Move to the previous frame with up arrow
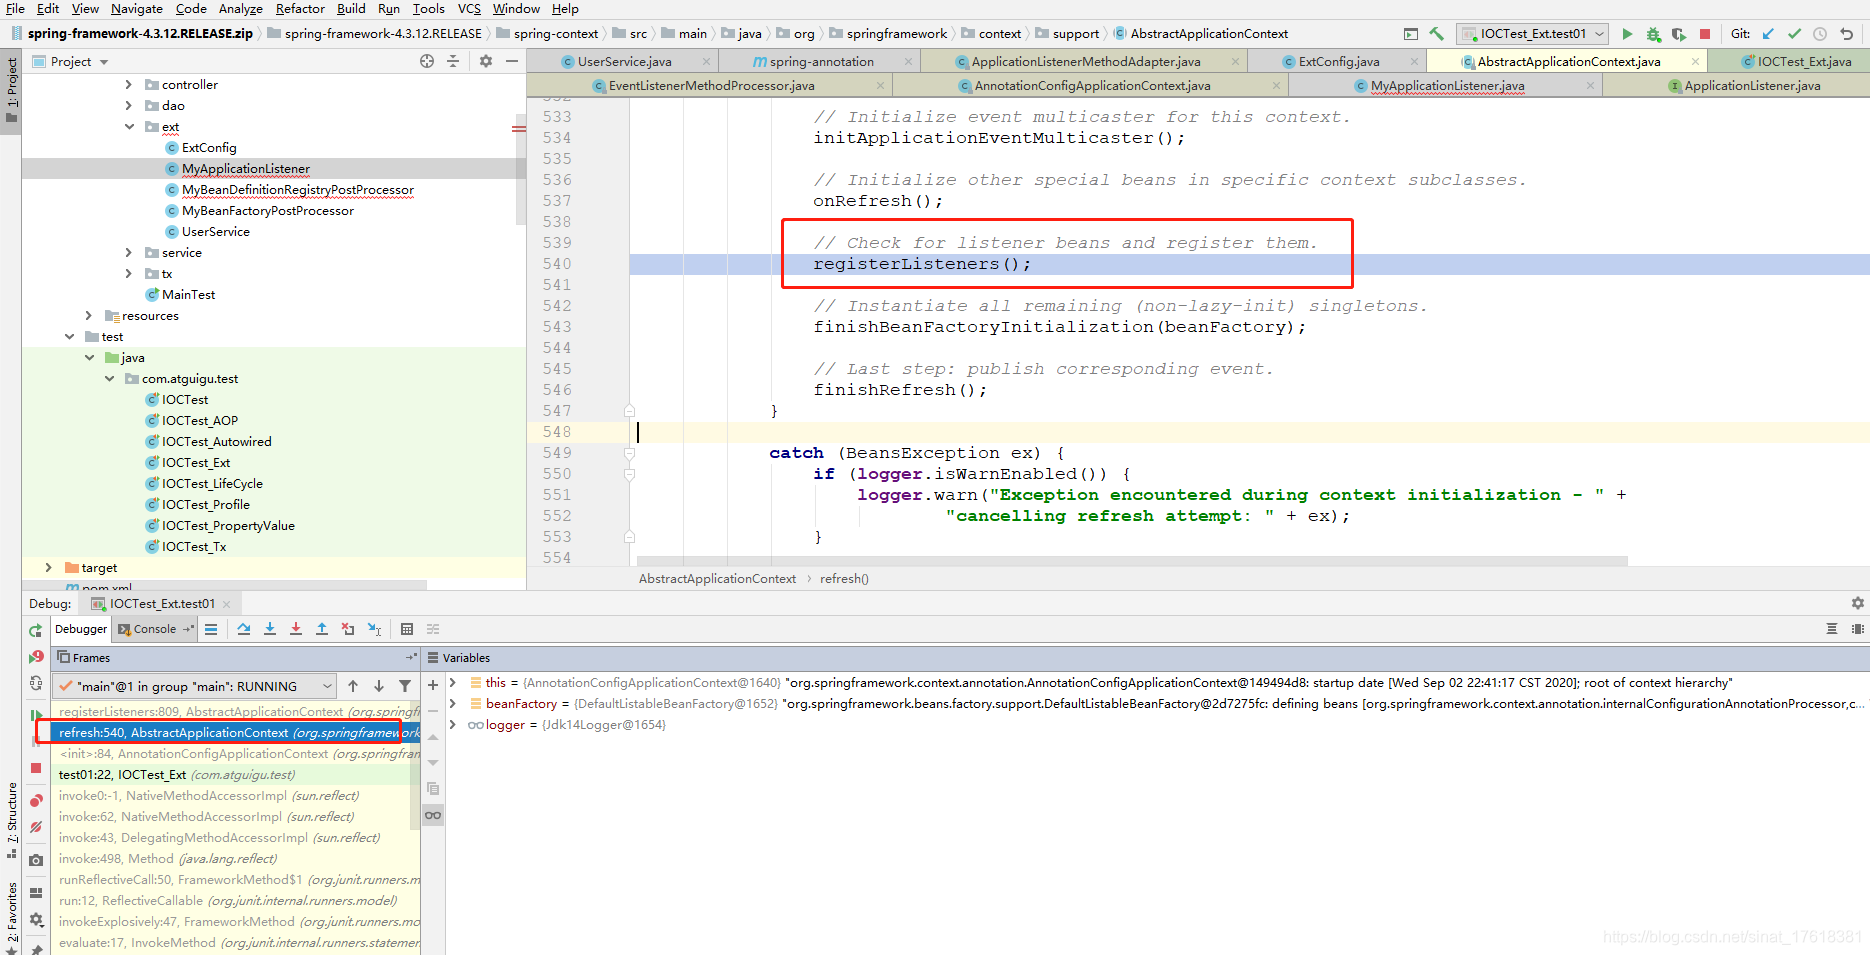 (x=353, y=686)
